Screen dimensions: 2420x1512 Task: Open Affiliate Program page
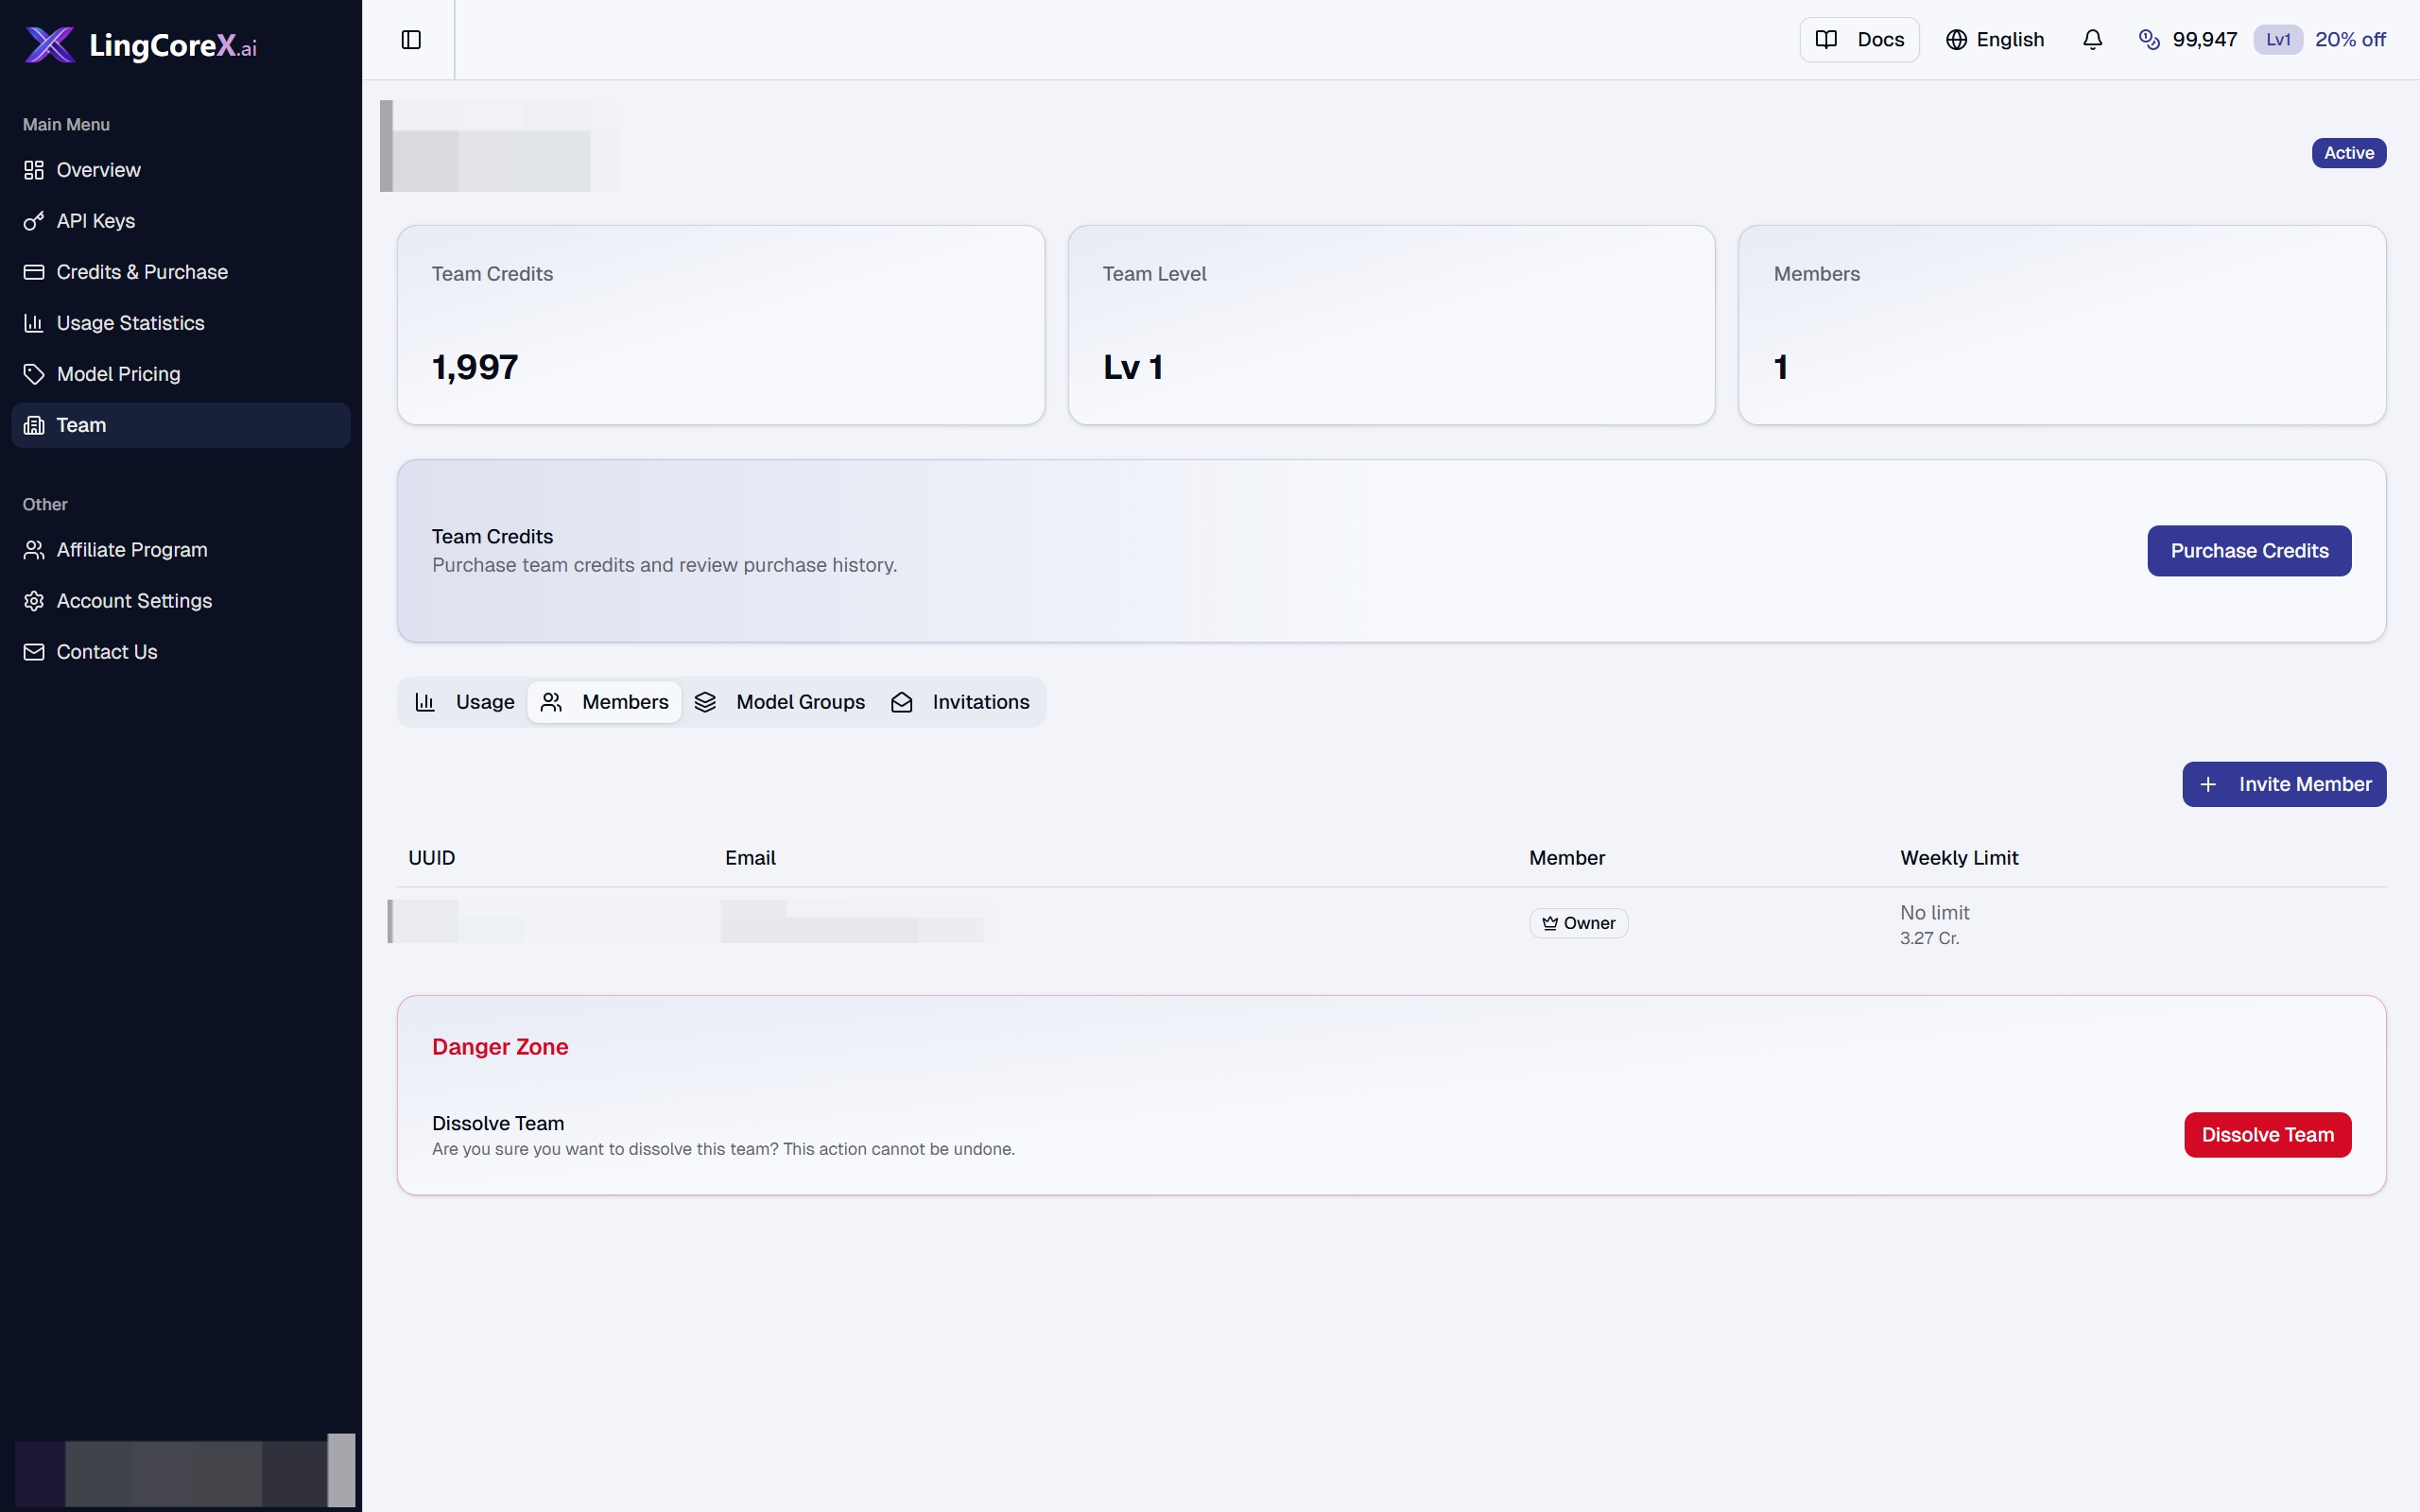181,550
